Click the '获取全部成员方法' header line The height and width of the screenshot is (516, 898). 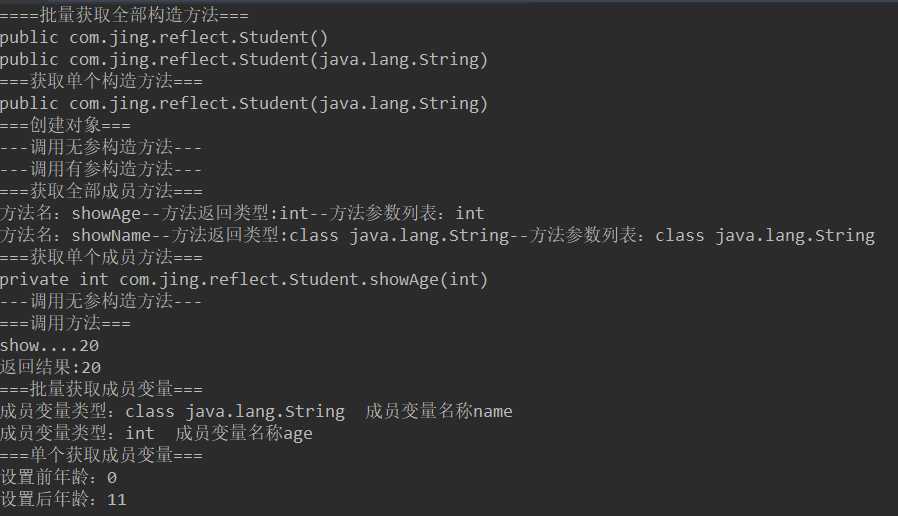click(x=101, y=191)
